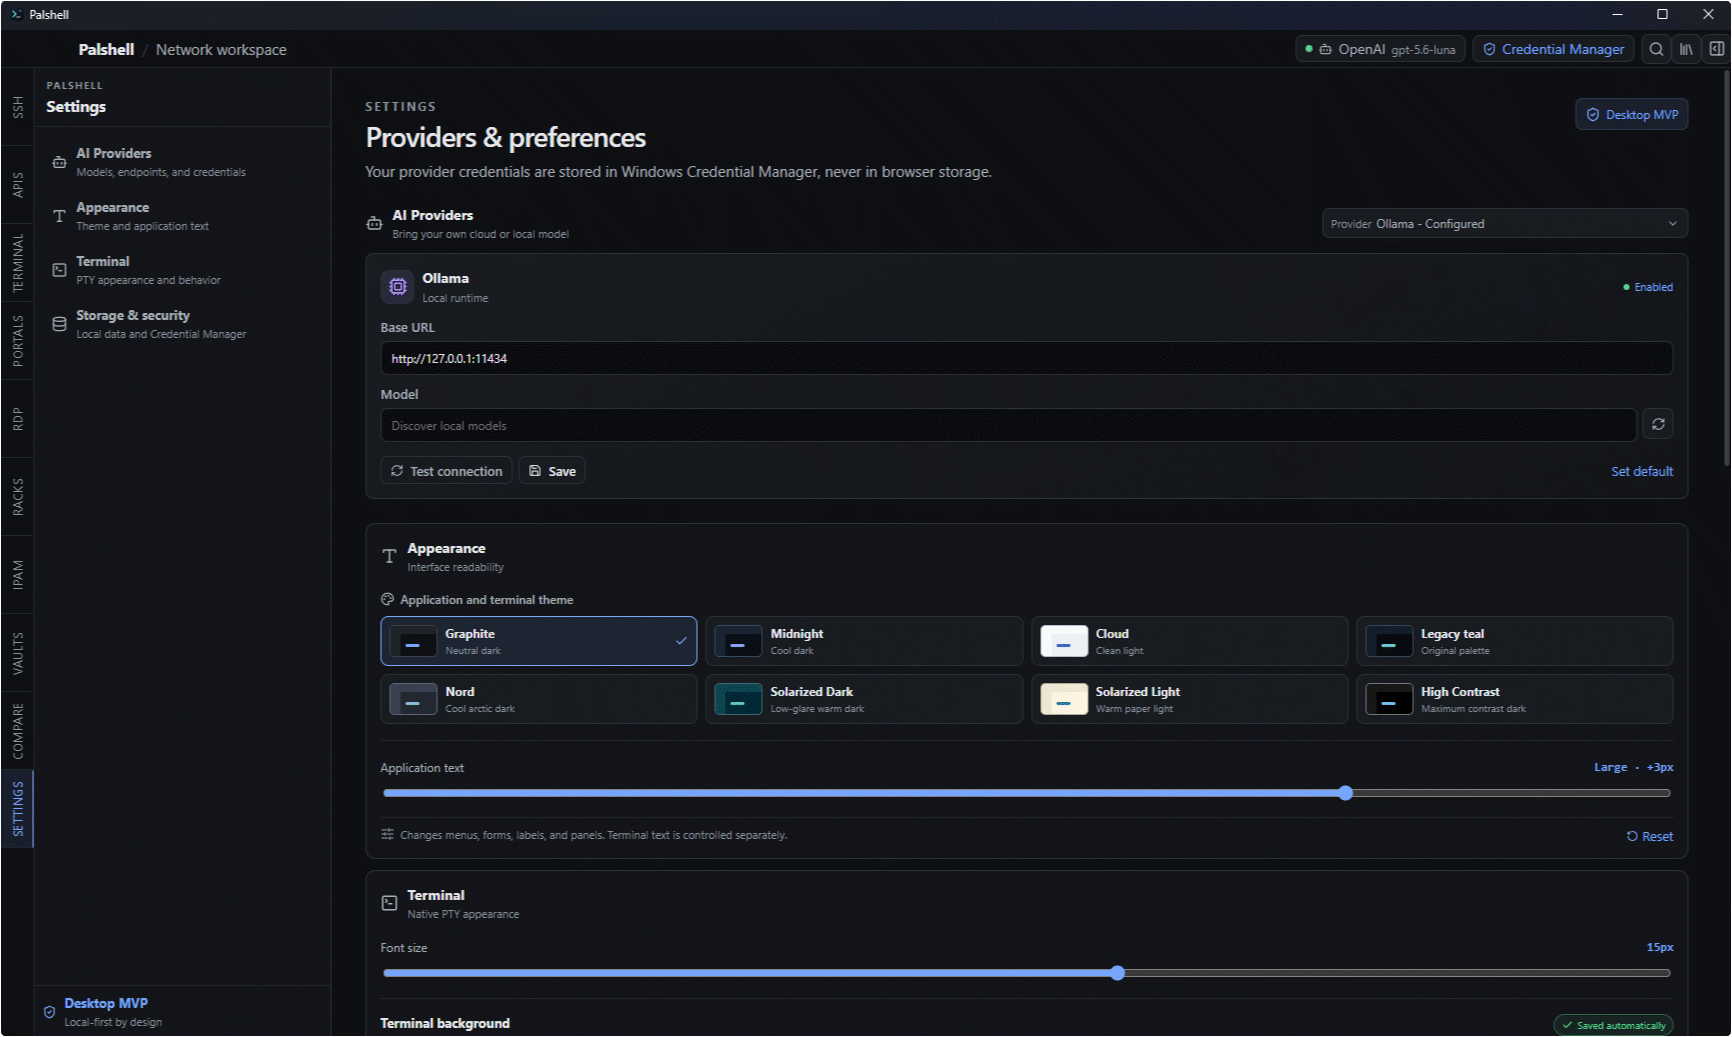Click the Desktop MVP badge at top right
Screen dimensions: 1732x1037
click(1632, 114)
